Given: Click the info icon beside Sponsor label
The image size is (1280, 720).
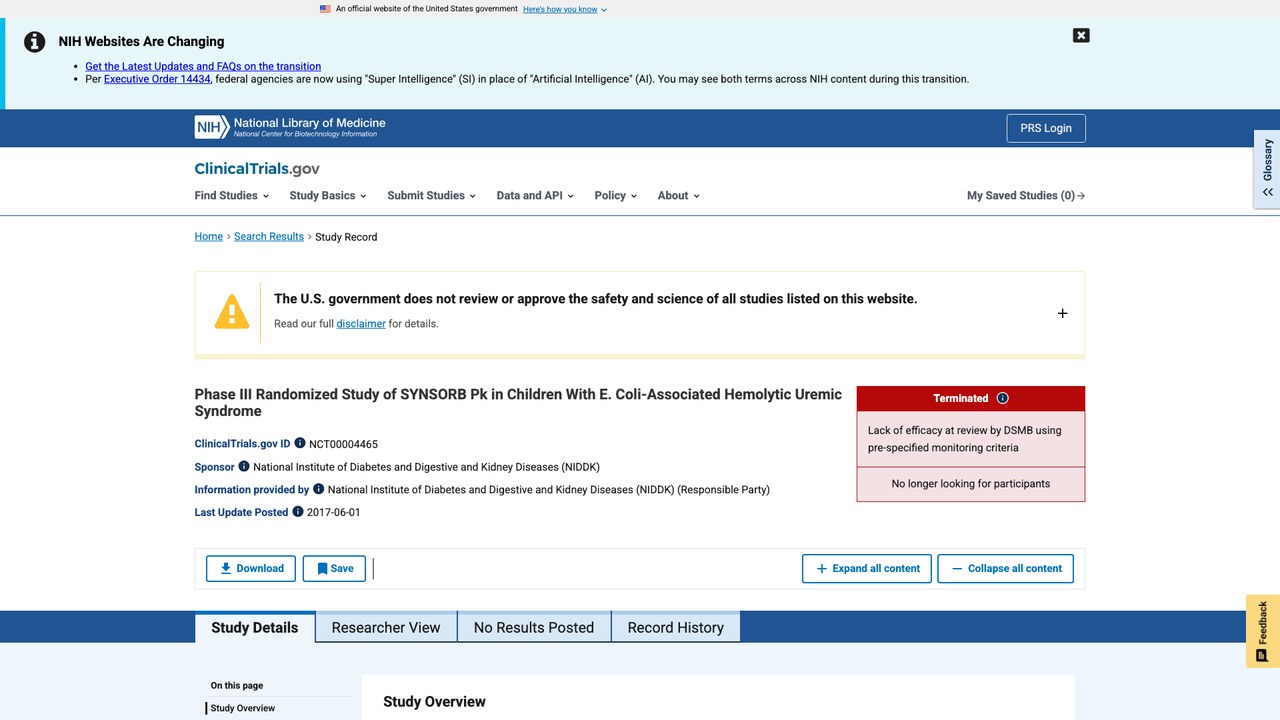Looking at the screenshot, I should [243, 466].
